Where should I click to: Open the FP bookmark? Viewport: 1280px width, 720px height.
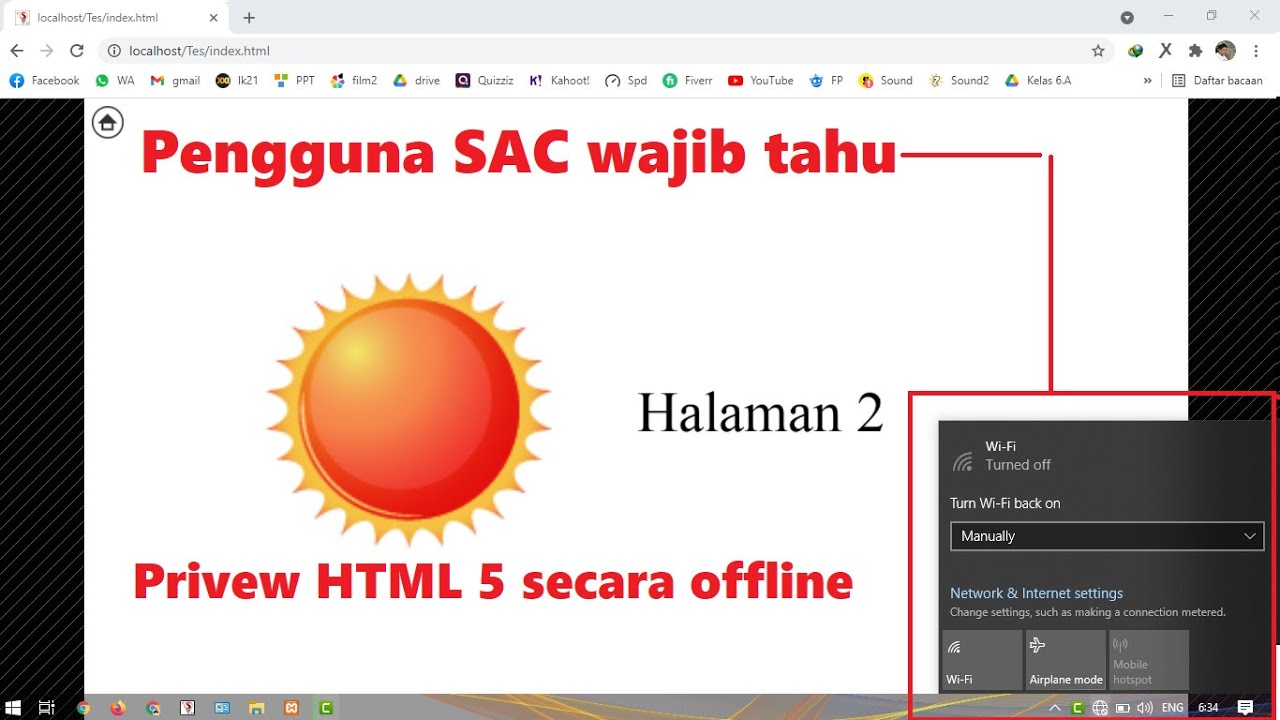click(826, 80)
